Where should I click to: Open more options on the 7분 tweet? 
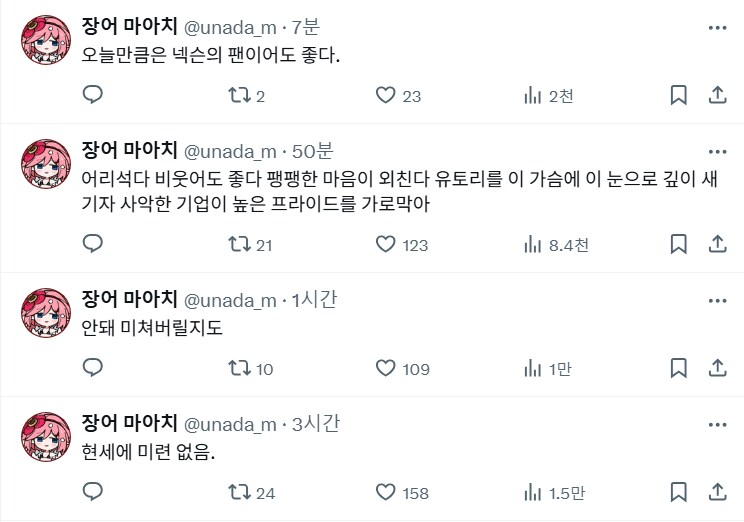click(x=716, y=27)
